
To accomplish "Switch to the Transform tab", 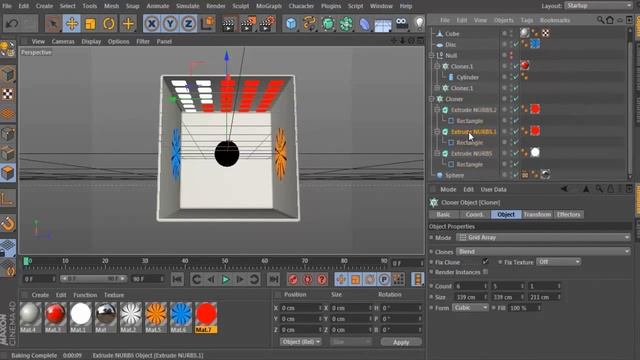I will tap(537, 214).
